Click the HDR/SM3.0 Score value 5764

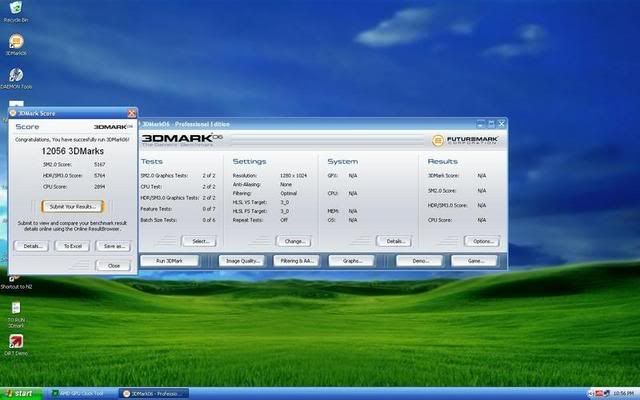pos(100,176)
